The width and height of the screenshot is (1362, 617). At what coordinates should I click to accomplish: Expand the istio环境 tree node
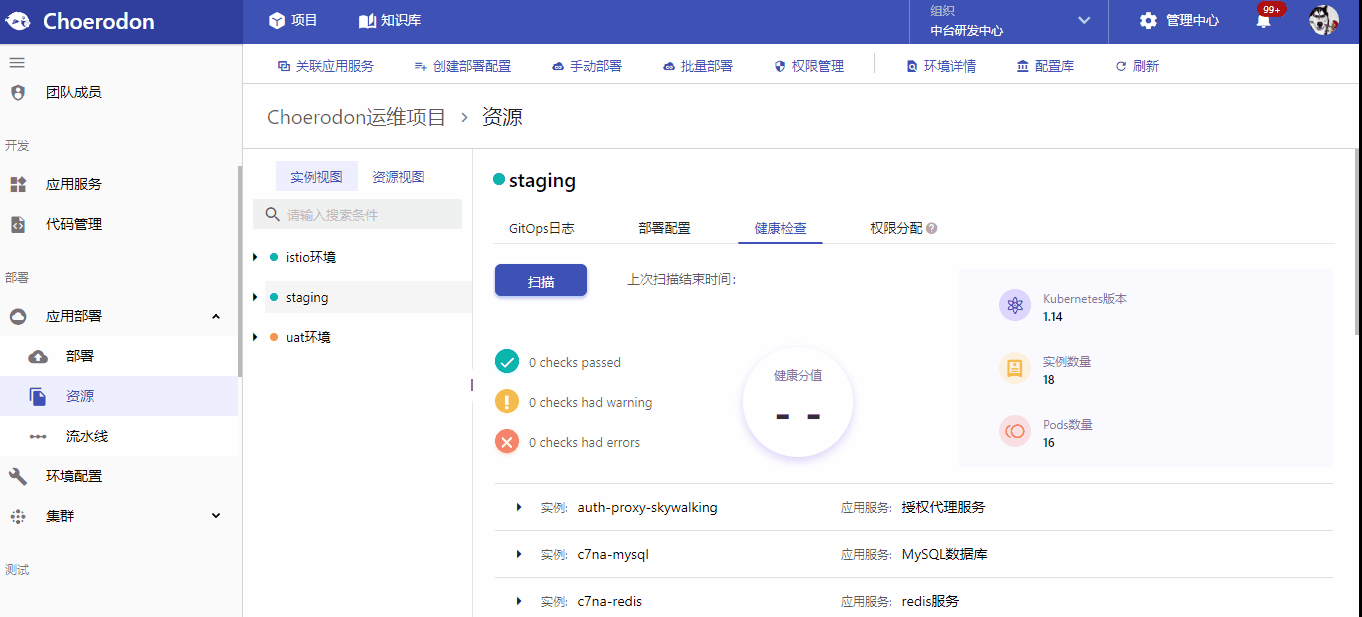[x=255, y=257]
